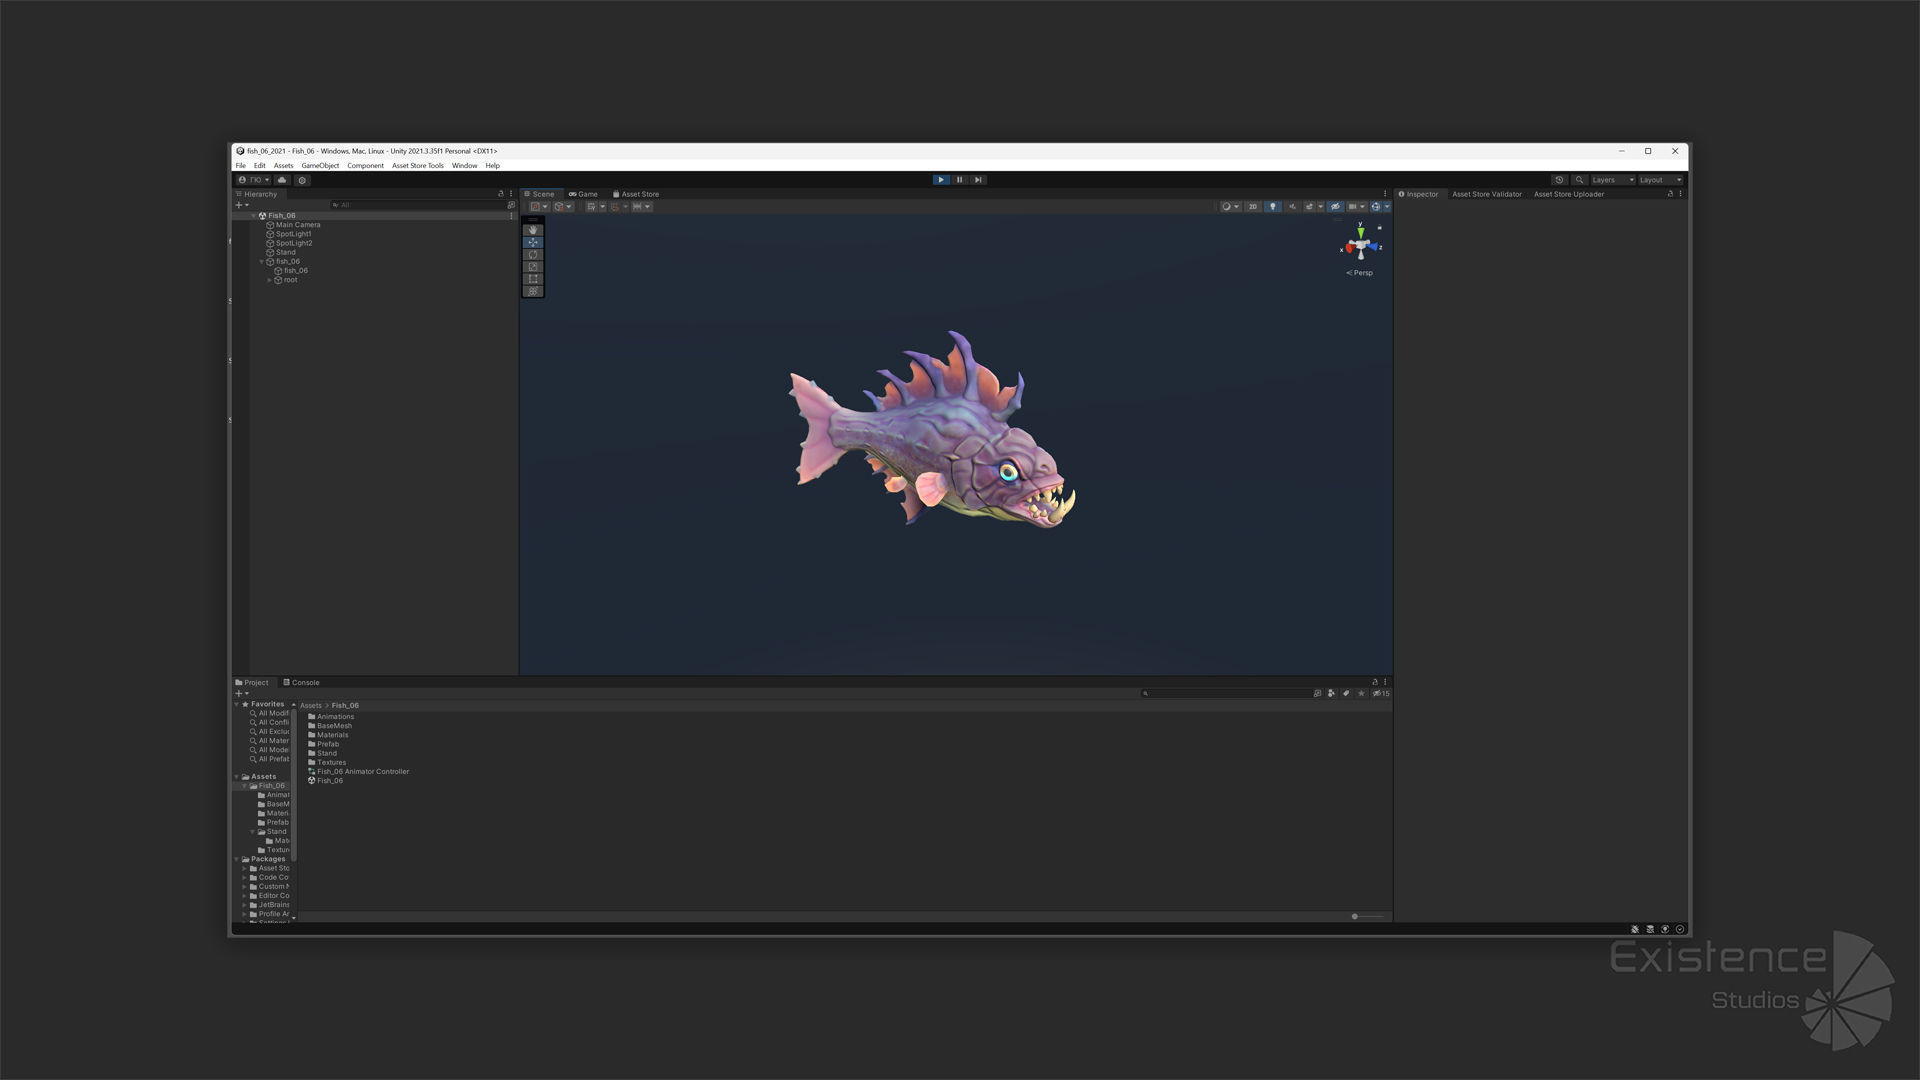This screenshot has width=1920, height=1080.
Task: Select the Move tool in scene toolbar
Action: click(x=533, y=242)
